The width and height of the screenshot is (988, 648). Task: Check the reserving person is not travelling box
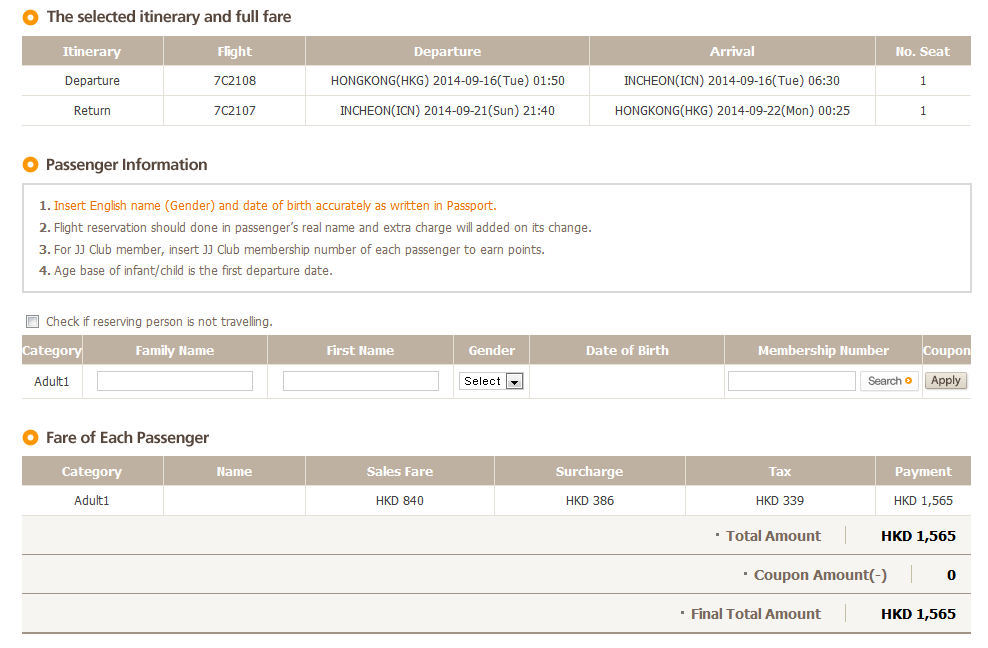coord(33,322)
